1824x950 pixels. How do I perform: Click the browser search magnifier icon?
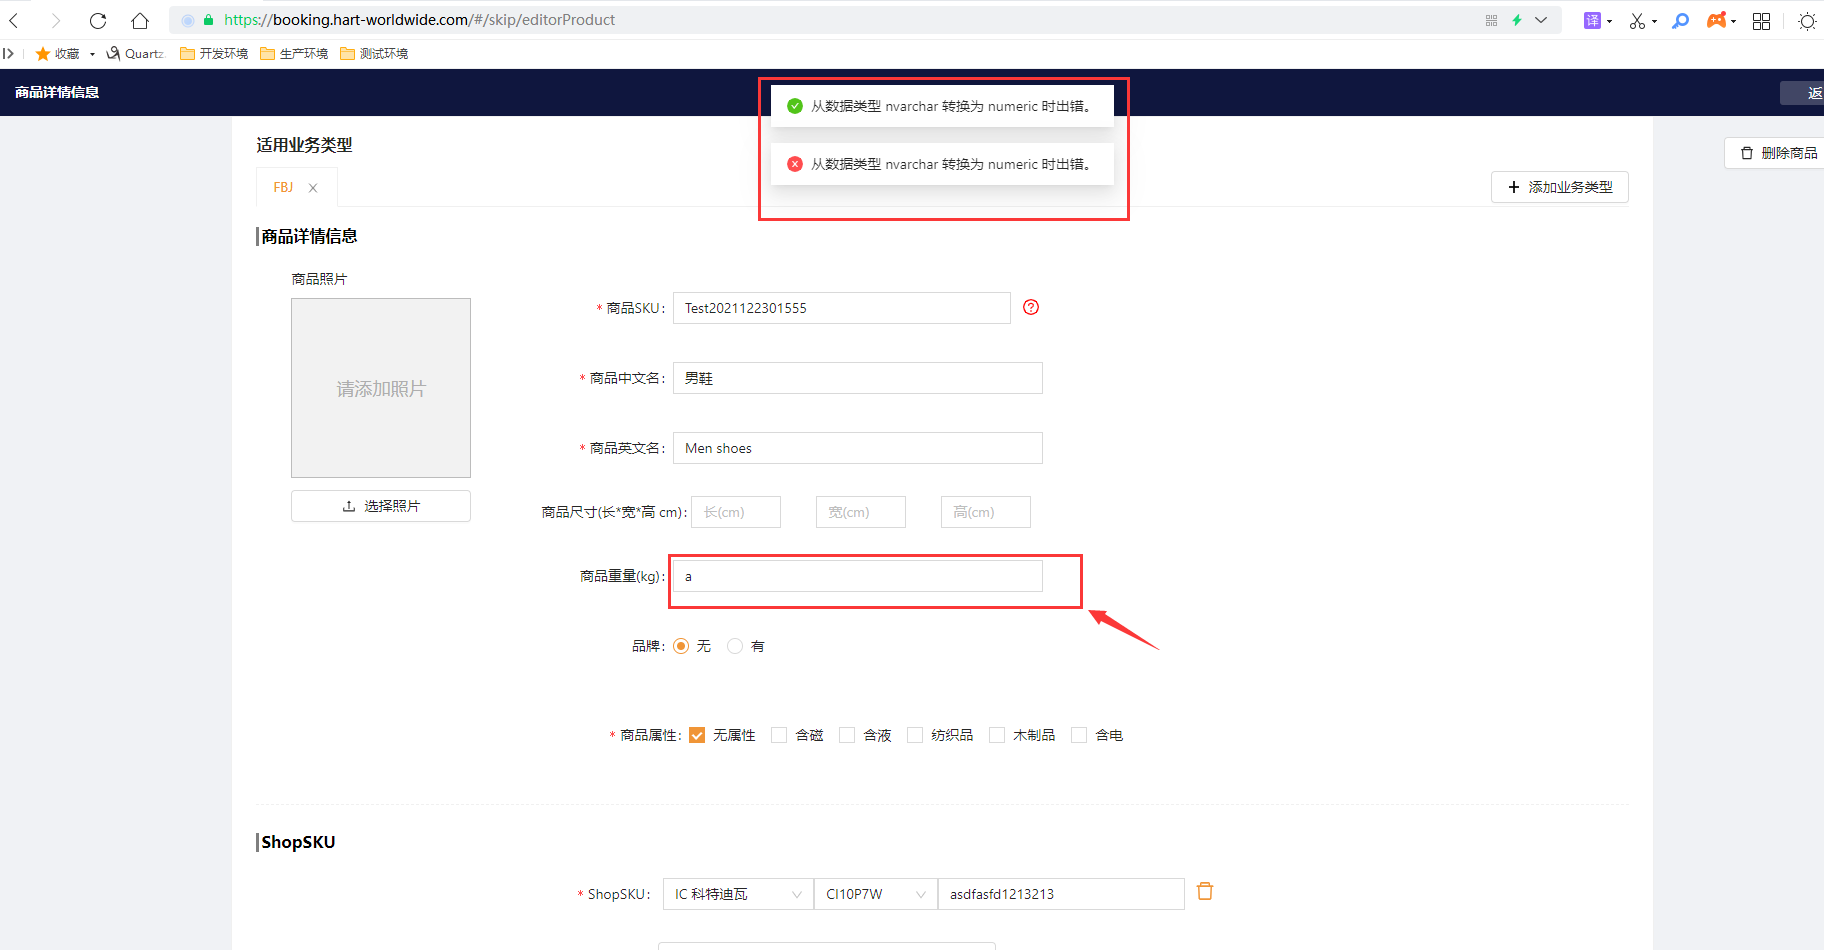point(1681,20)
